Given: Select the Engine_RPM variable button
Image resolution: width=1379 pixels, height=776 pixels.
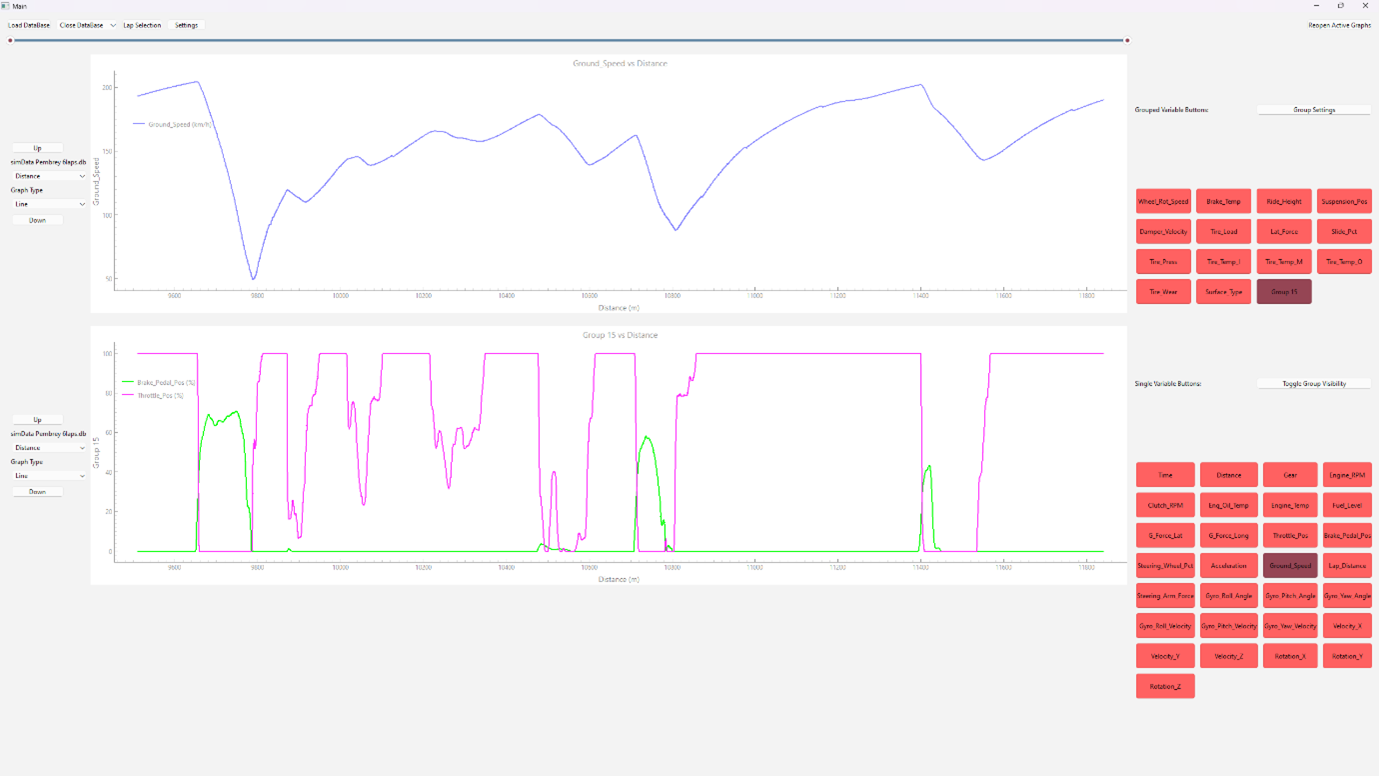Looking at the screenshot, I should point(1346,475).
